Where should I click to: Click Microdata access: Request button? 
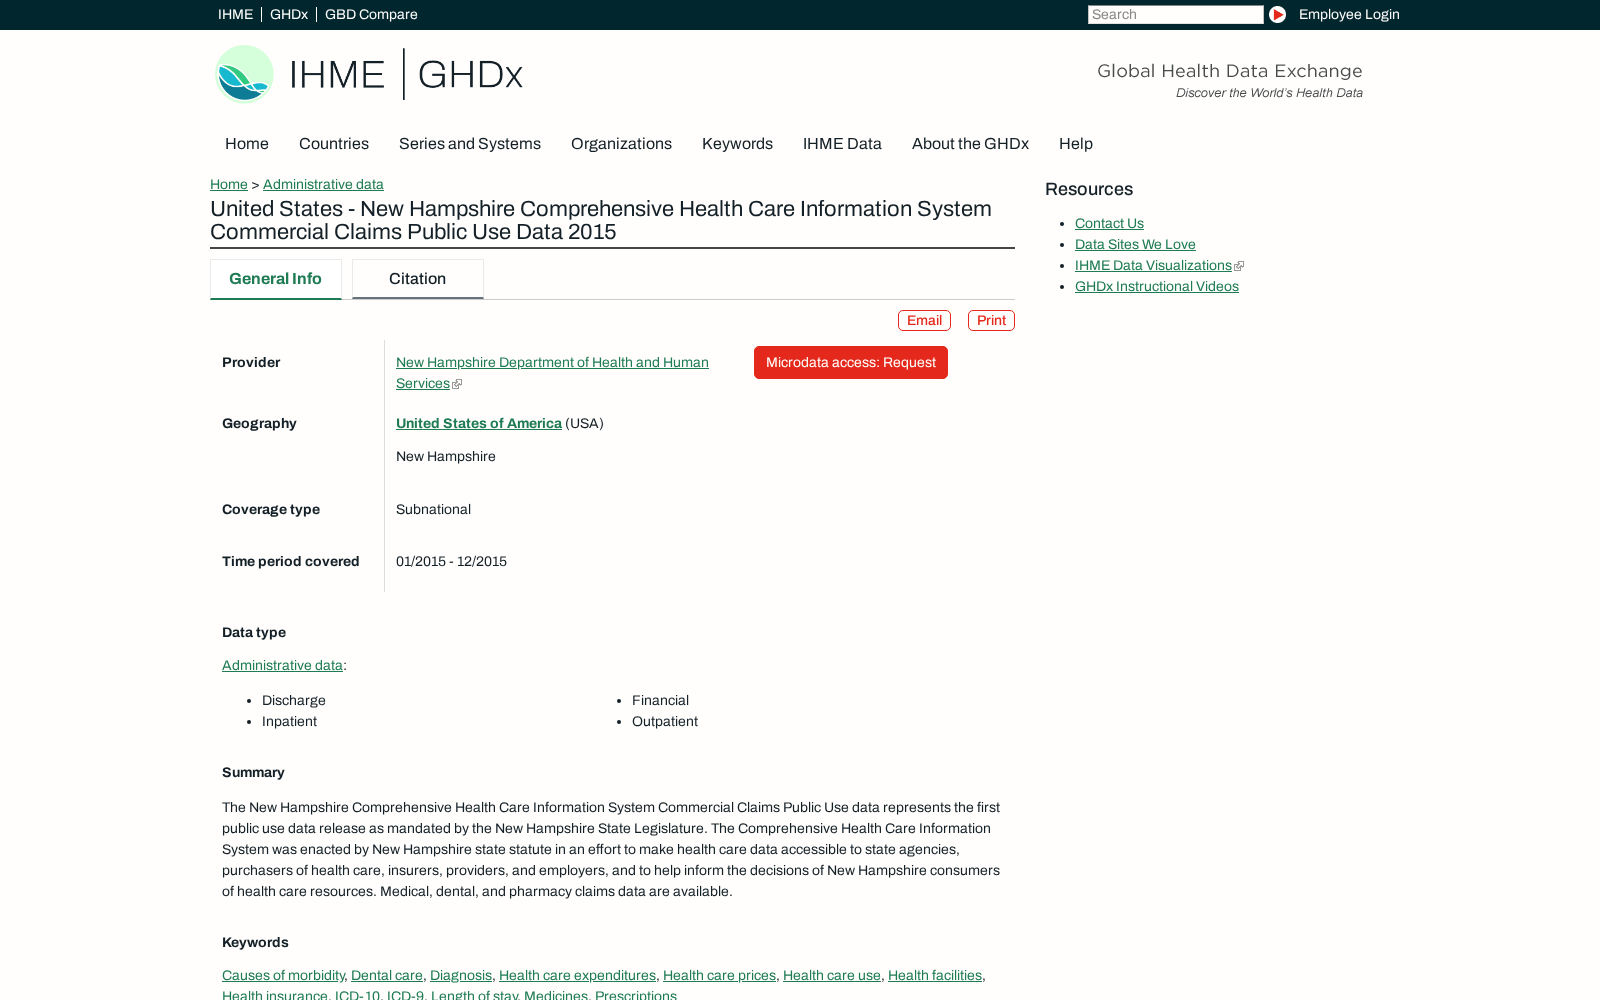pos(851,362)
